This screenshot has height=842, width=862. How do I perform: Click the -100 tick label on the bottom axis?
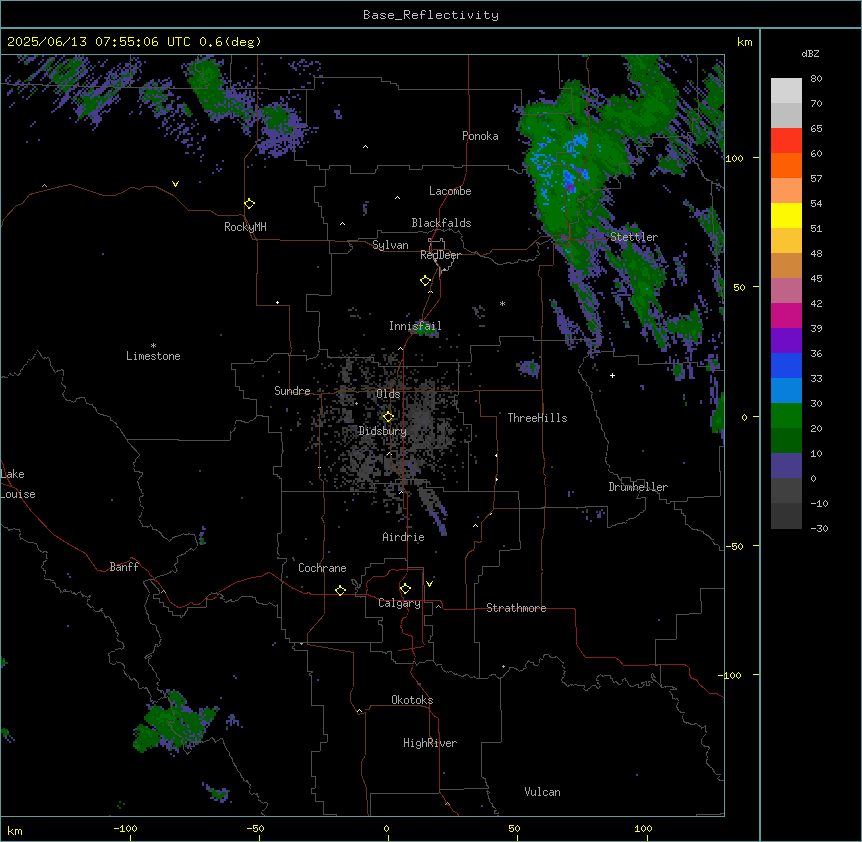(x=125, y=828)
